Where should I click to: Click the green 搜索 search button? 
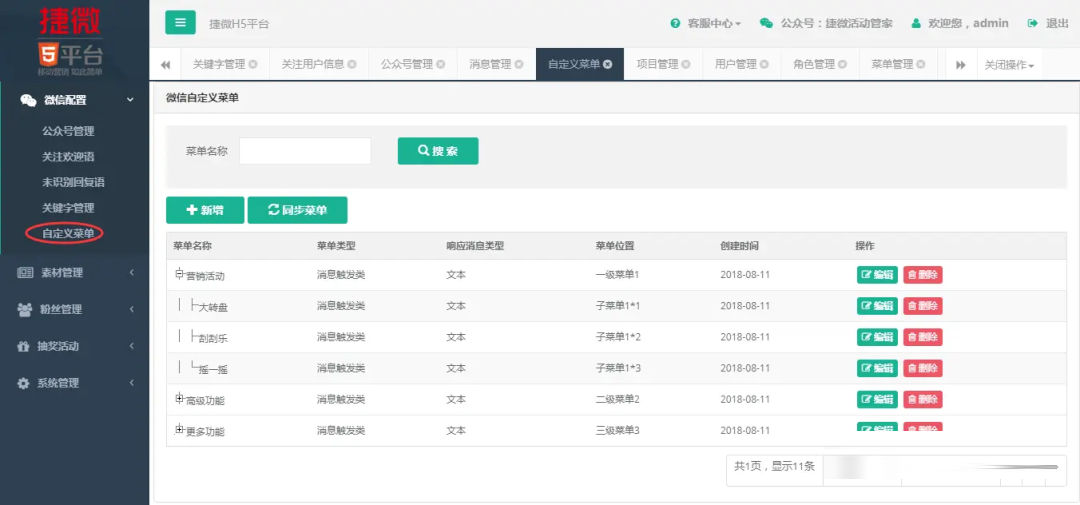pyautogui.click(x=438, y=151)
